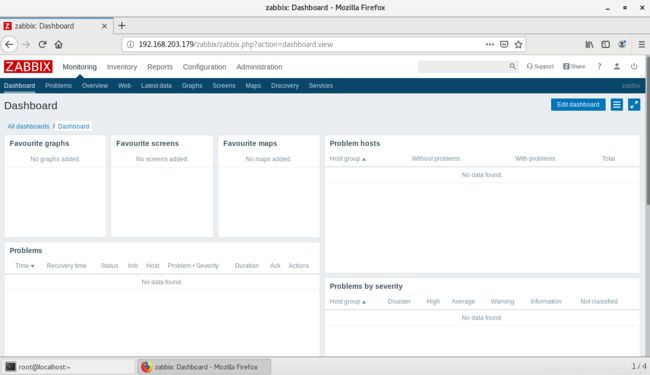650x375 pixels.
Task: Open the Discovery submenu
Action: [285, 85]
